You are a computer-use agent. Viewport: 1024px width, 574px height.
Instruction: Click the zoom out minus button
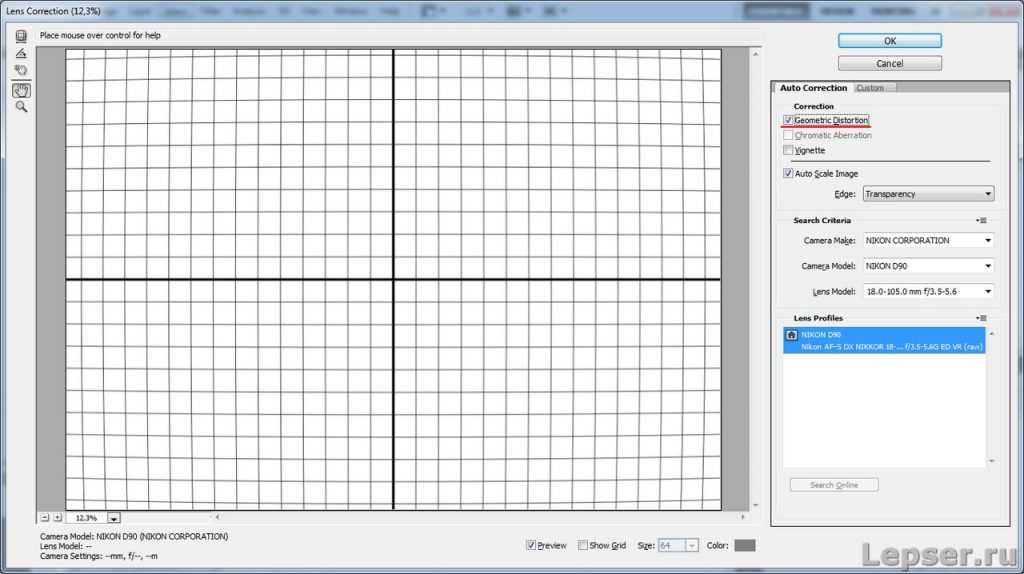coord(45,518)
